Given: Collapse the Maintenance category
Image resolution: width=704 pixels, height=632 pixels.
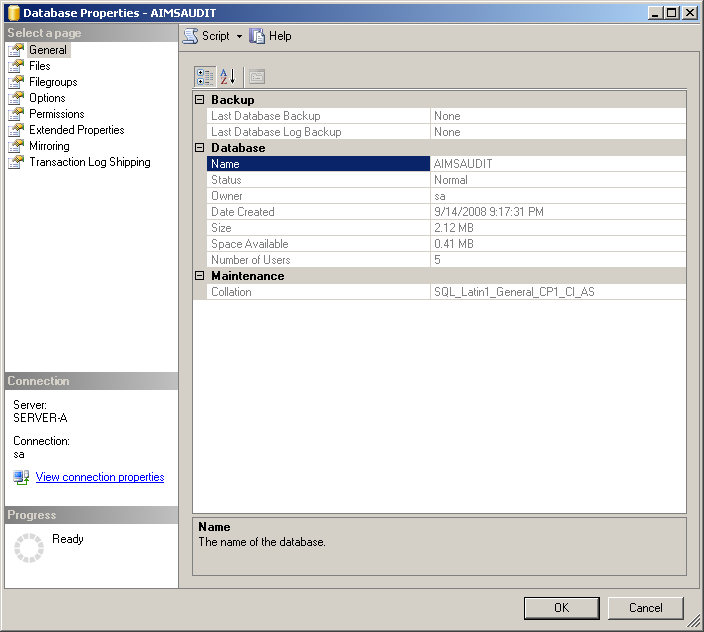Looking at the screenshot, I should click(x=200, y=276).
